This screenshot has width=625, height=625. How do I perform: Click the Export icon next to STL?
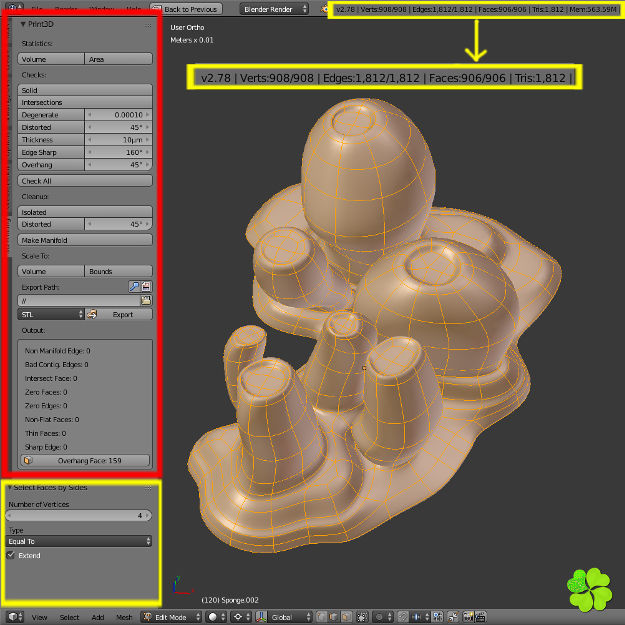pos(92,314)
